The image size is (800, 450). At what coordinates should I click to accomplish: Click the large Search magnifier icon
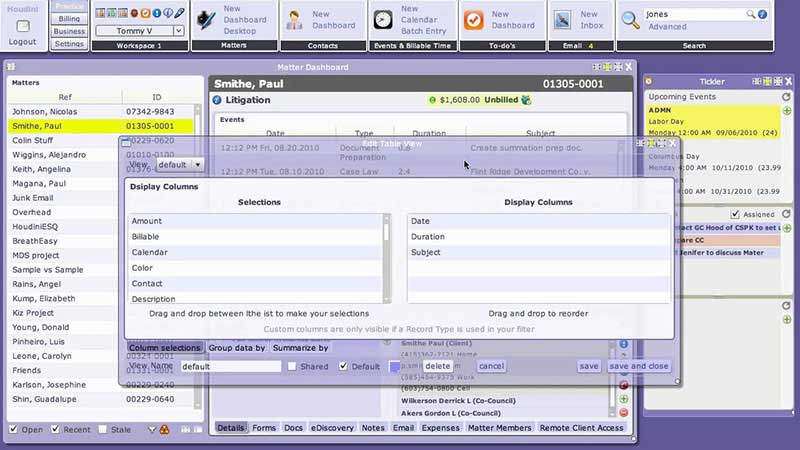tap(630, 20)
